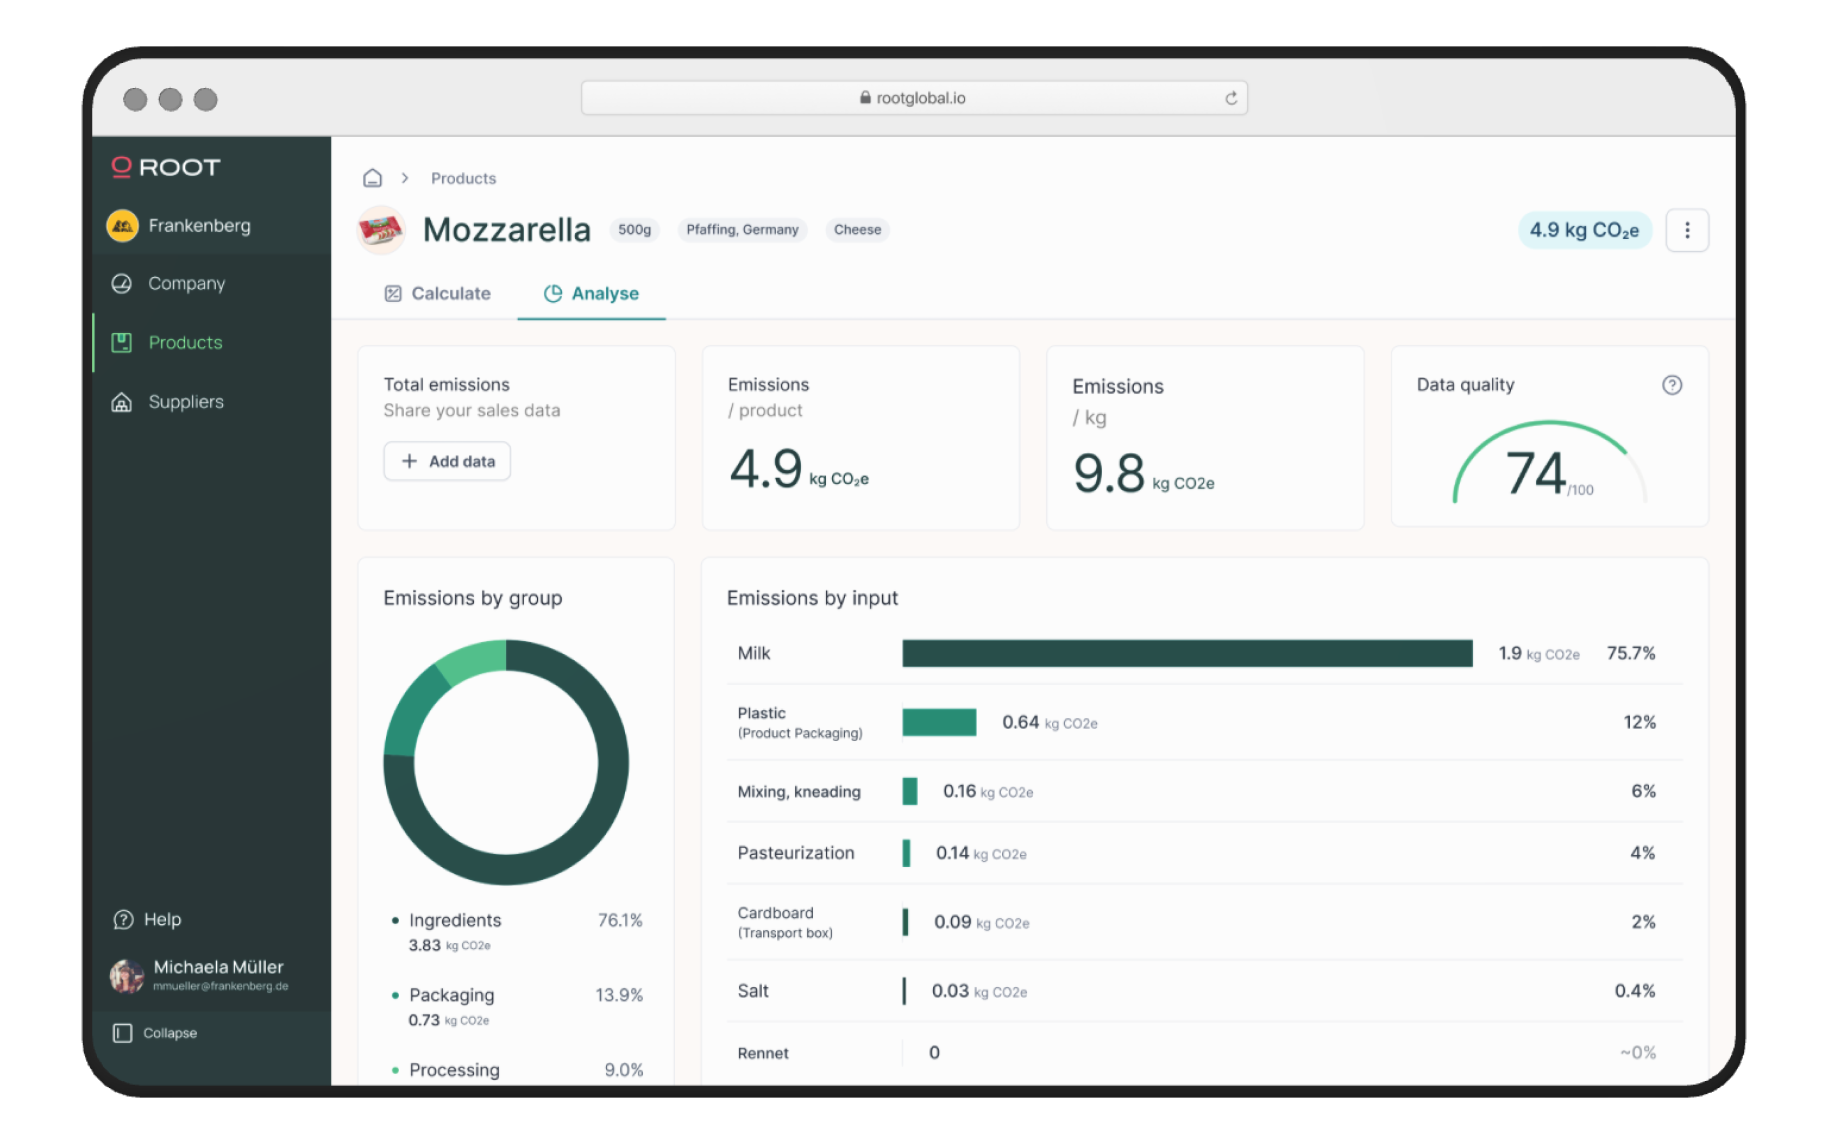Click the home breadcrumb icon
1828x1144 pixels.
point(372,178)
